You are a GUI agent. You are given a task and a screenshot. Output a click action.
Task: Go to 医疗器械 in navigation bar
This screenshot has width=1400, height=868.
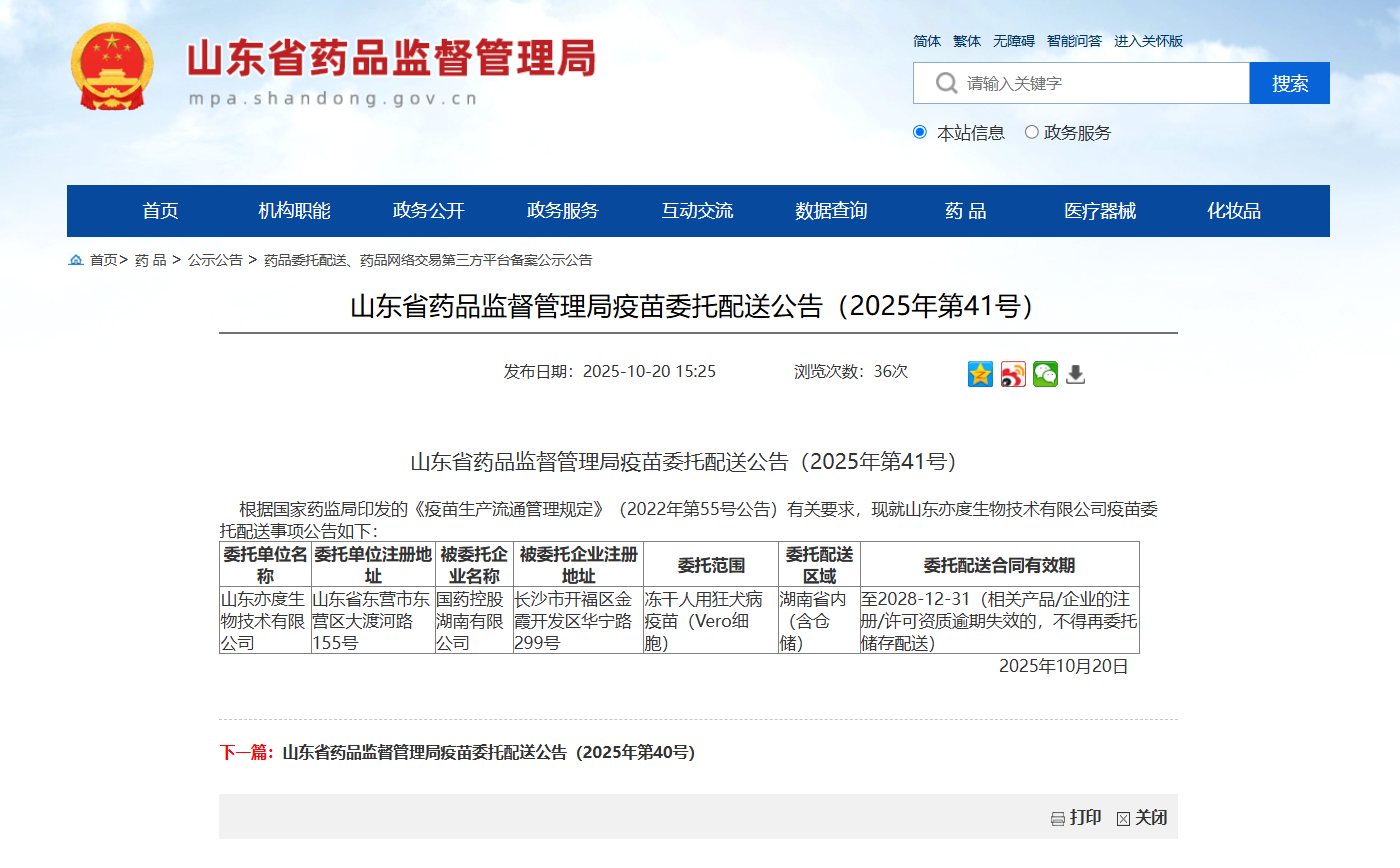point(1099,211)
